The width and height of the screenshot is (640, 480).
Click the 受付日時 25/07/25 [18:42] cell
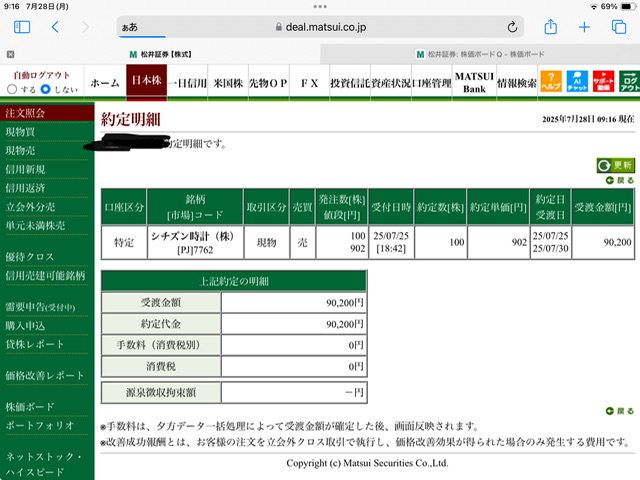(391, 242)
